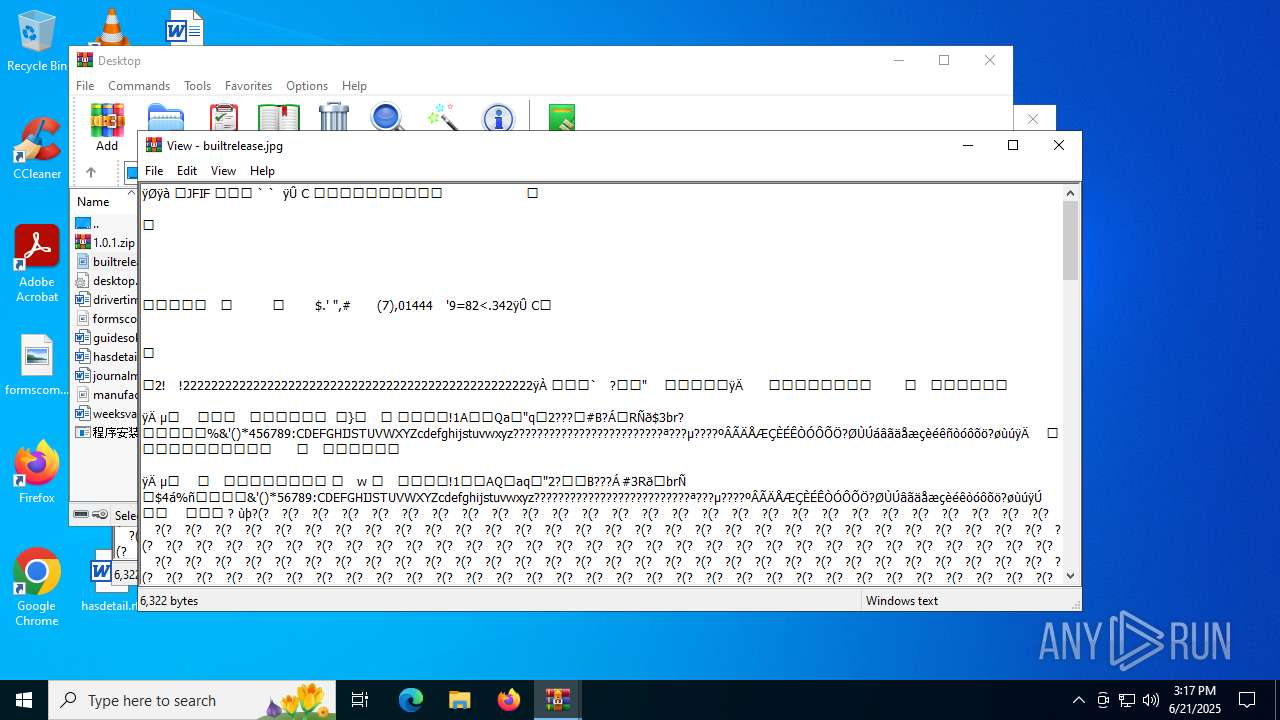Open the notification center icon

tap(1247, 700)
